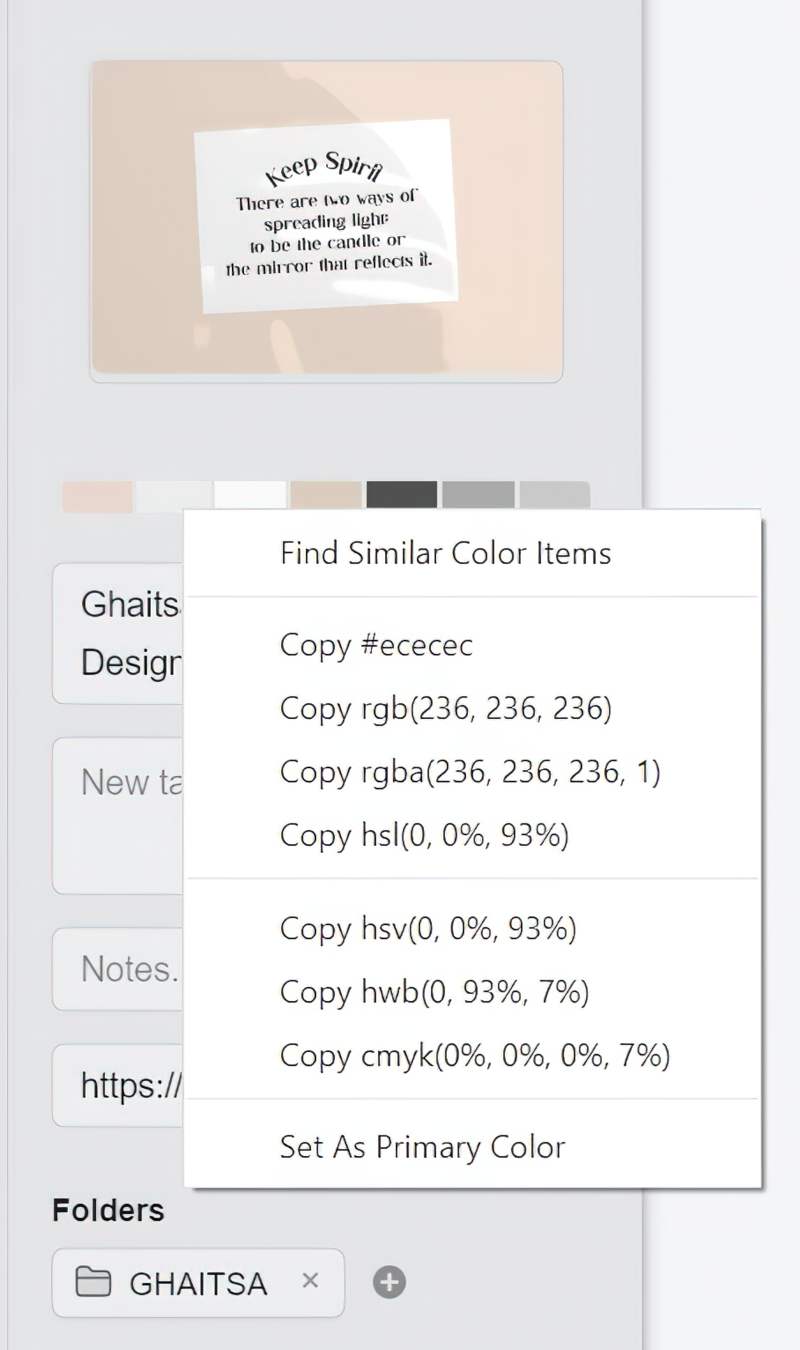Click the New tags input field
This screenshot has height=1350, width=800.
point(117,815)
